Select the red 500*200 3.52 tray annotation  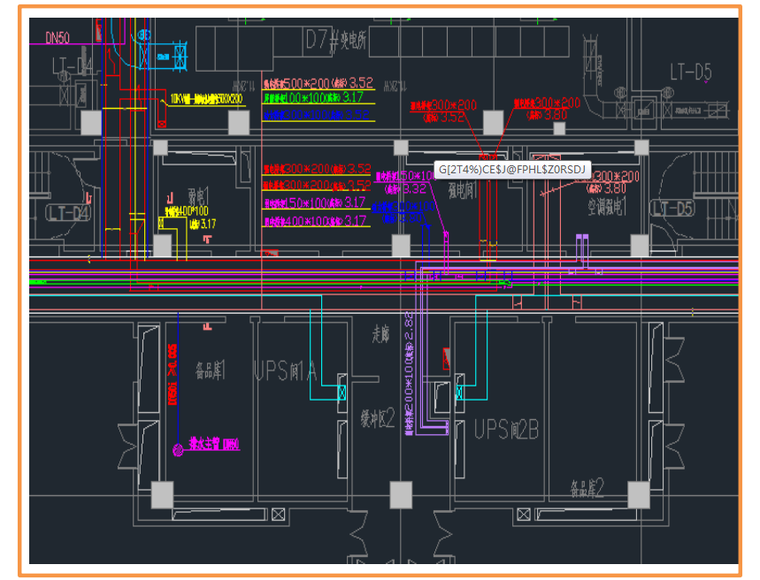(x=316, y=83)
